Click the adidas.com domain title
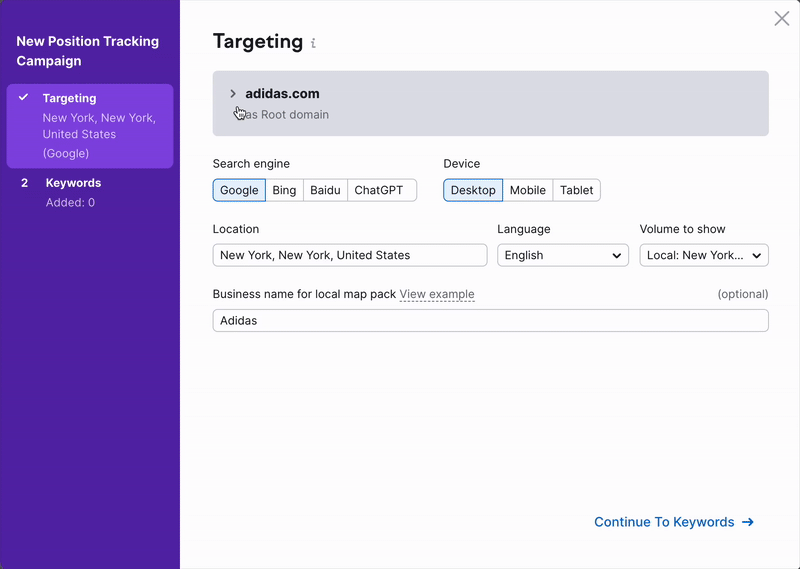 pos(283,94)
